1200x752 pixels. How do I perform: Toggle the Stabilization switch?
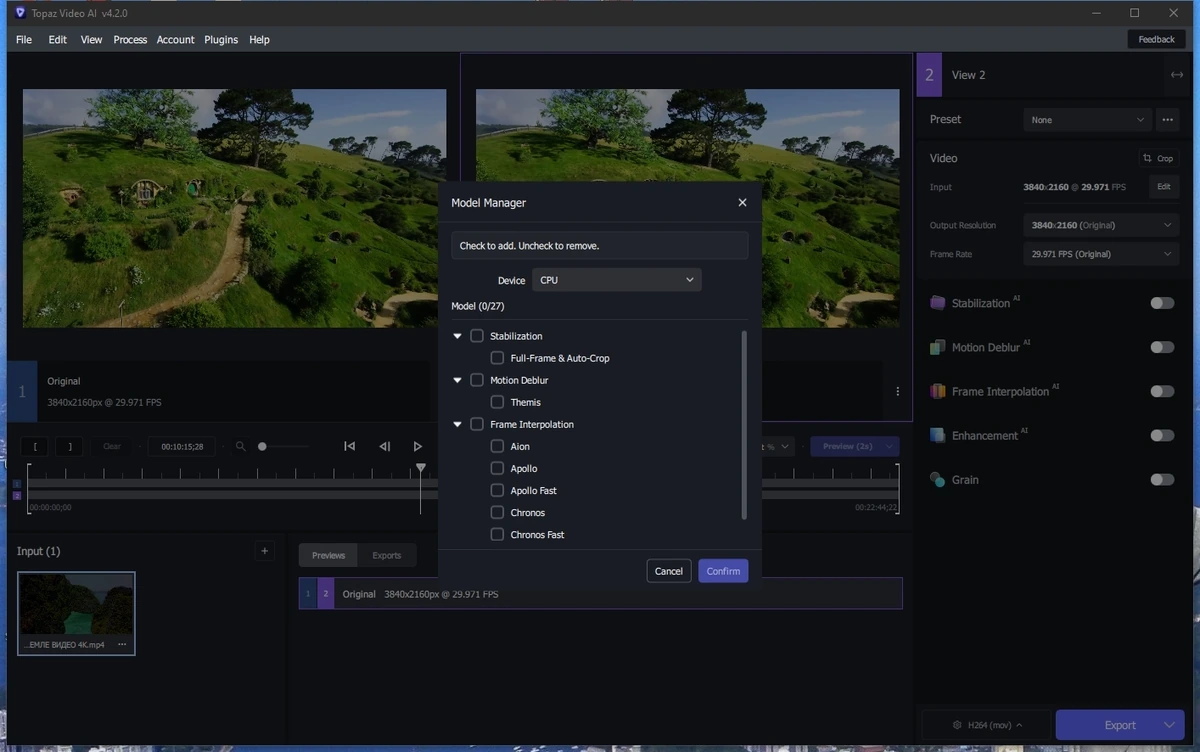click(1162, 303)
